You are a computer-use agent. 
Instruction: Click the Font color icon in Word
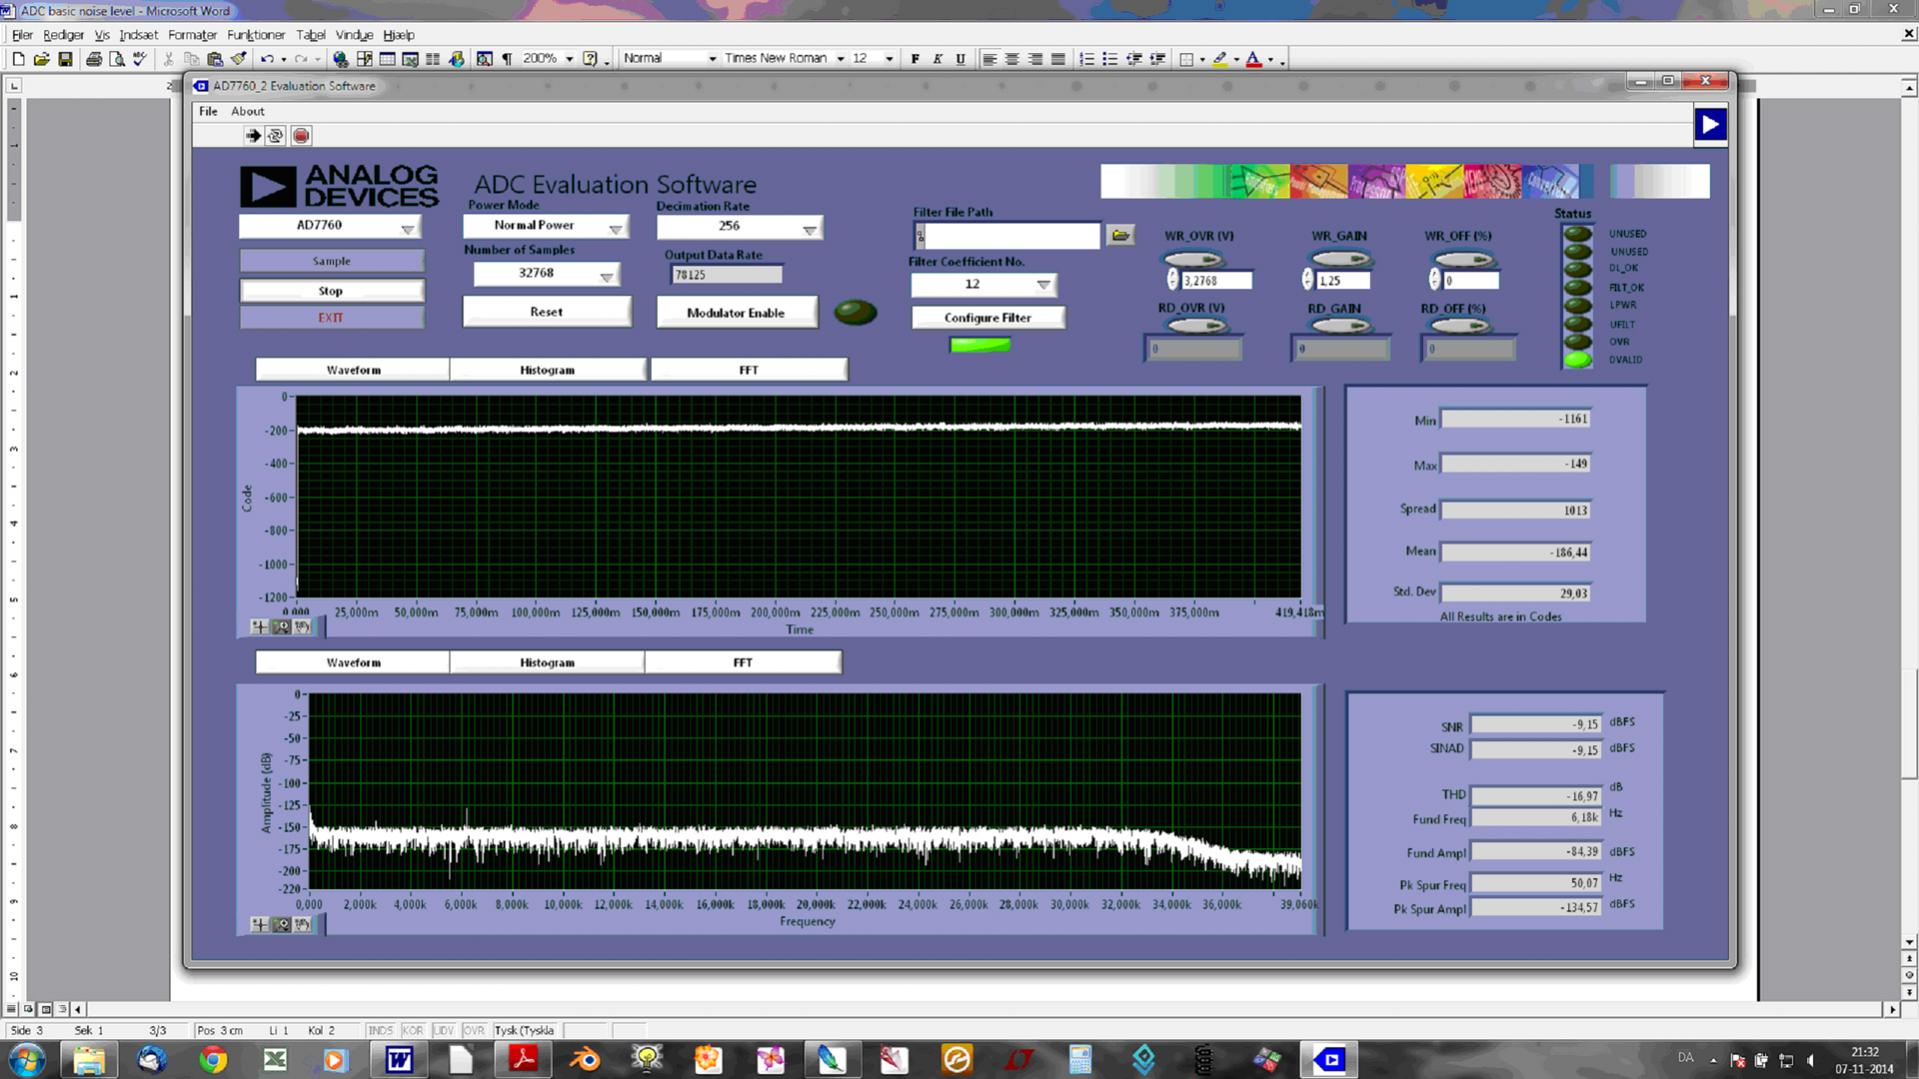click(x=1254, y=59)
